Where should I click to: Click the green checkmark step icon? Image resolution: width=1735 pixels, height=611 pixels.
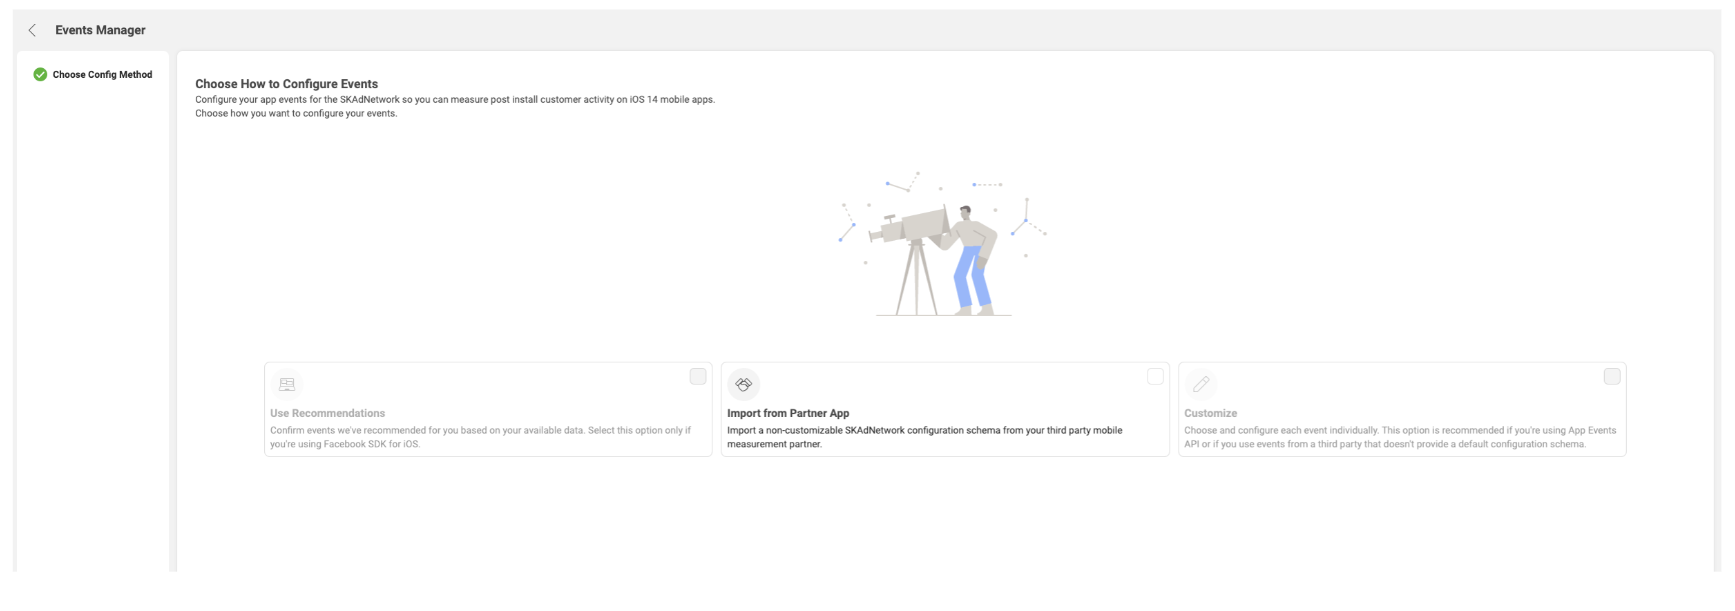coord(40,74)
